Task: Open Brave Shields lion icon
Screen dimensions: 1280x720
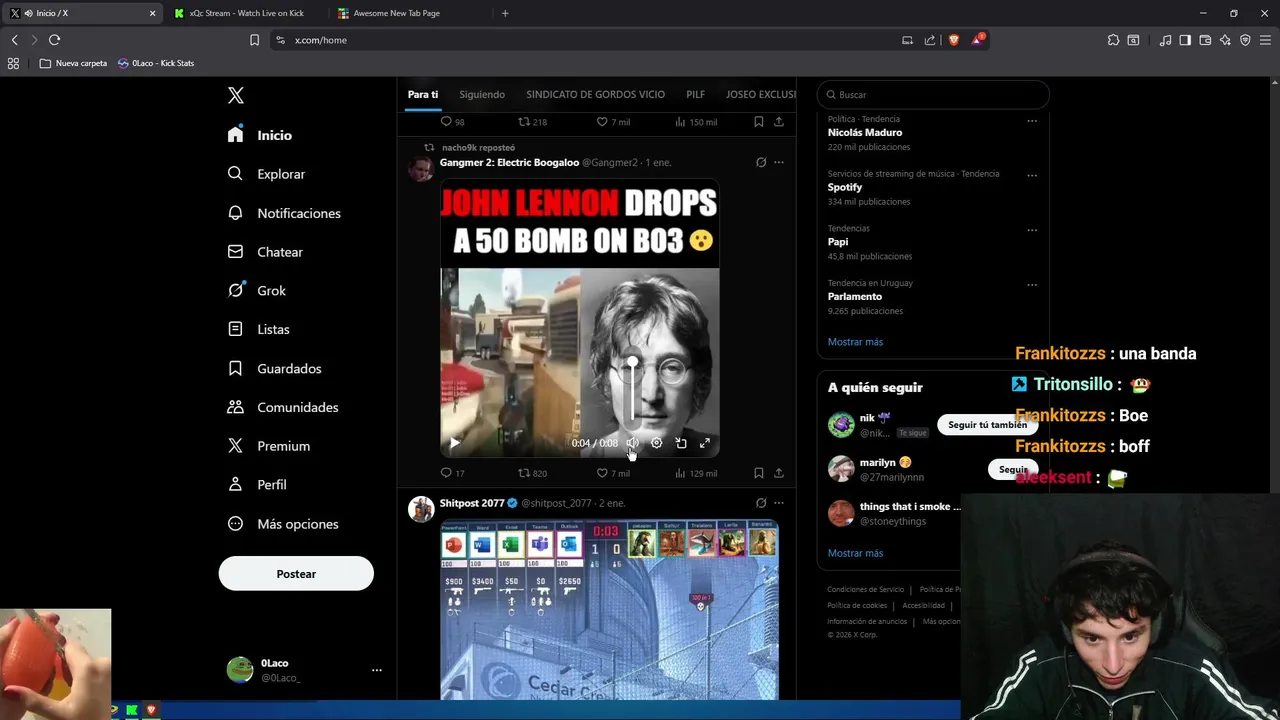Action: coord(953,40)
